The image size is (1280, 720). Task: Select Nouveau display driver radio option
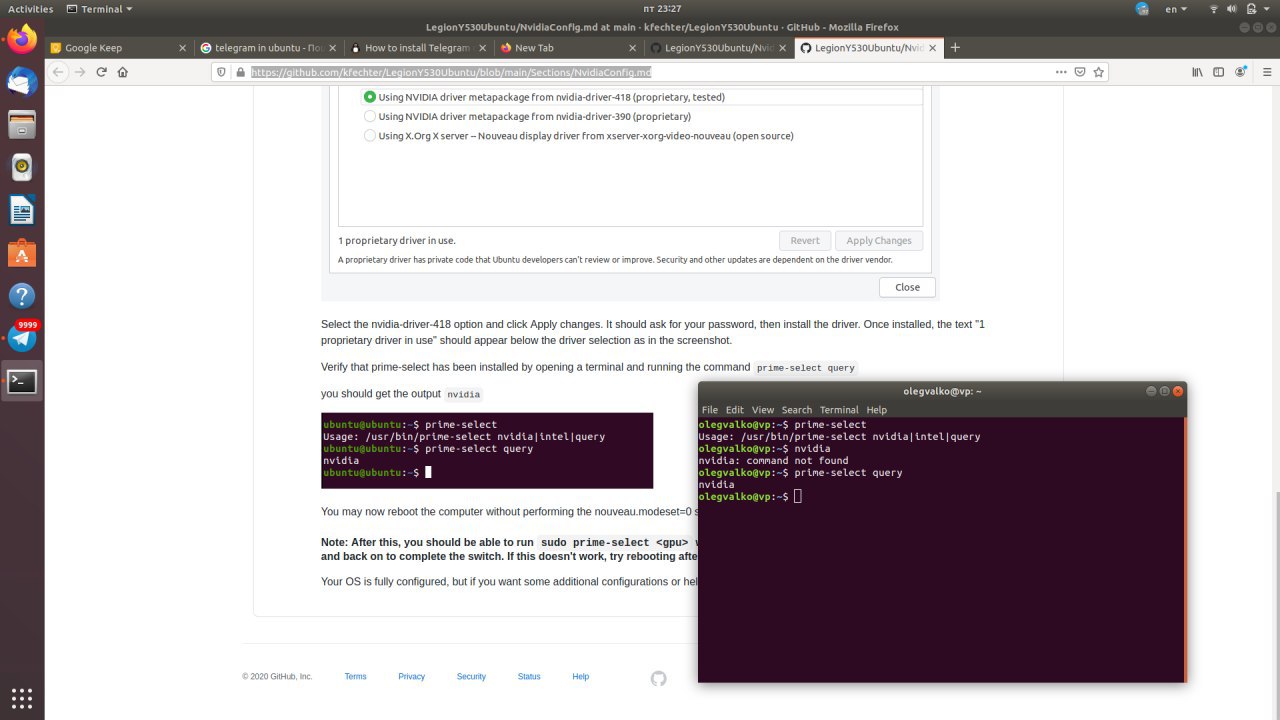point(370,136)
